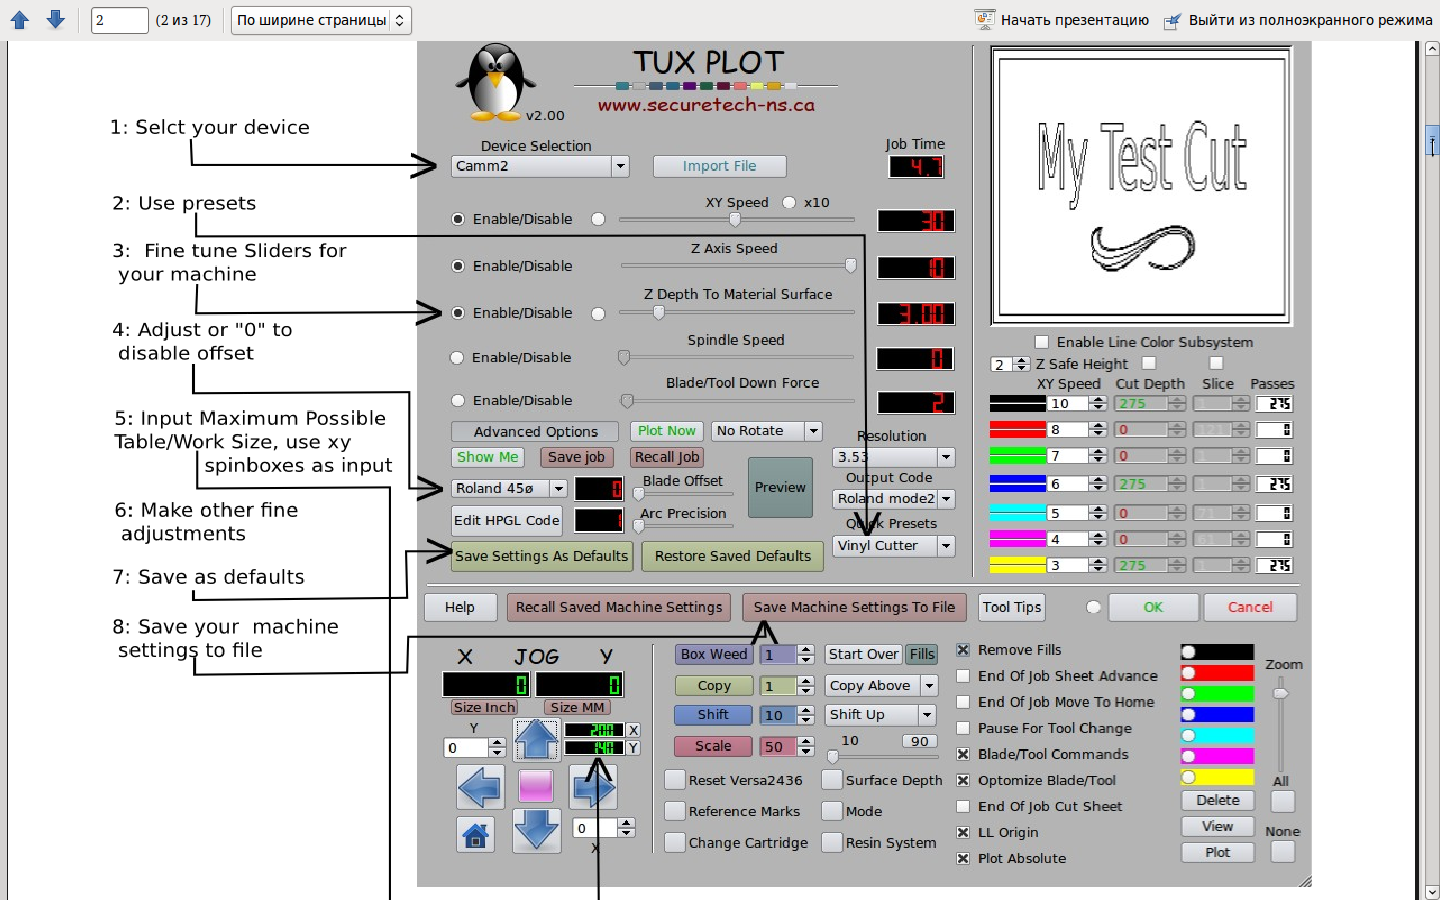
Task: Go to next page with down arrow
Action: coord(56,20)
